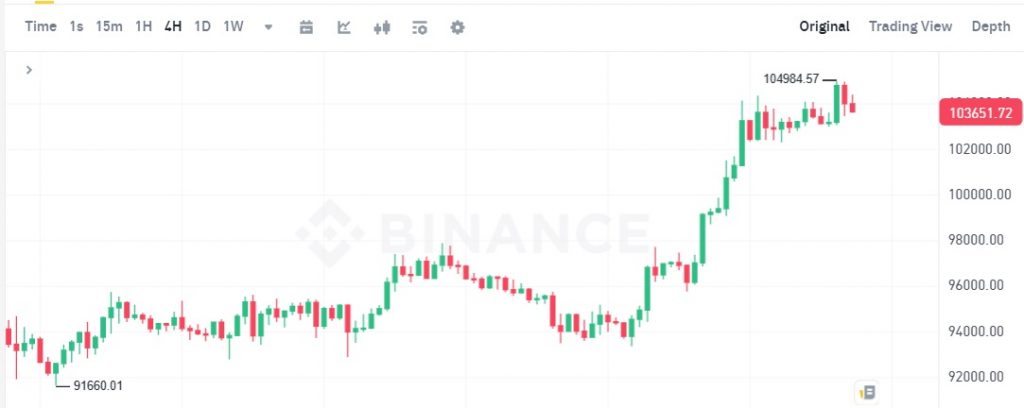Image resolution: width=1024 pixels, height=408 pixels.
Task: Switch to 4H interval
Action: pos(173,27)
